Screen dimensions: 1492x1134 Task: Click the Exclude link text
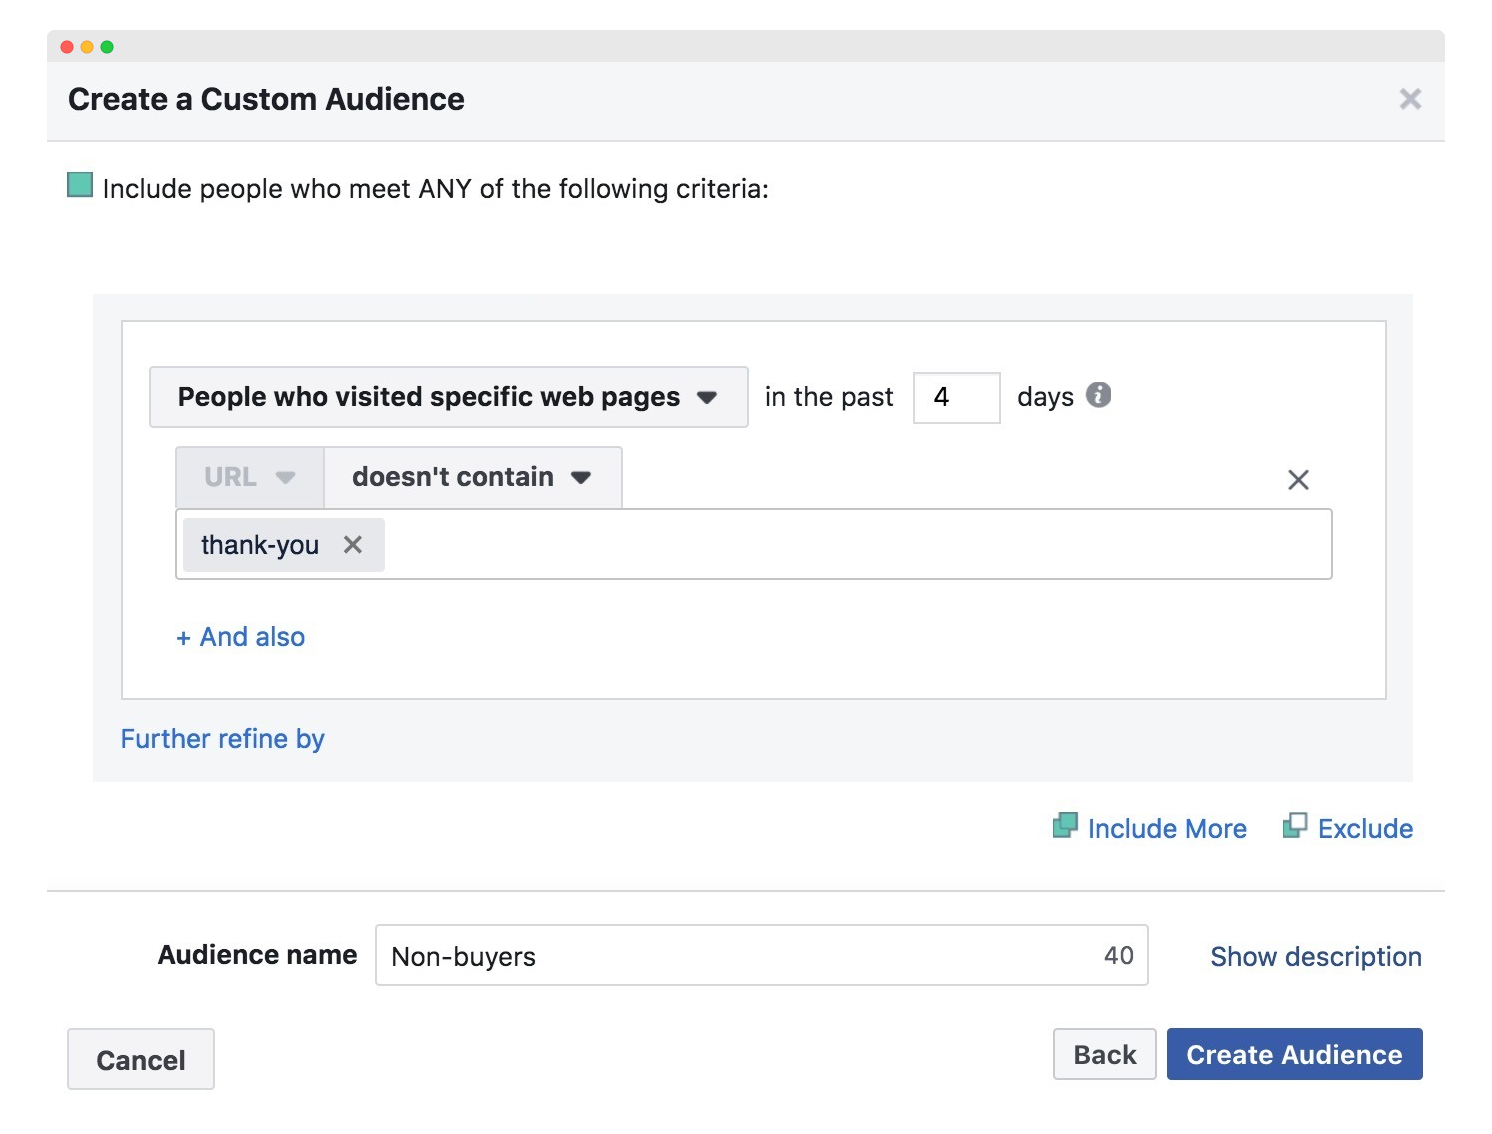point(1365,829)
